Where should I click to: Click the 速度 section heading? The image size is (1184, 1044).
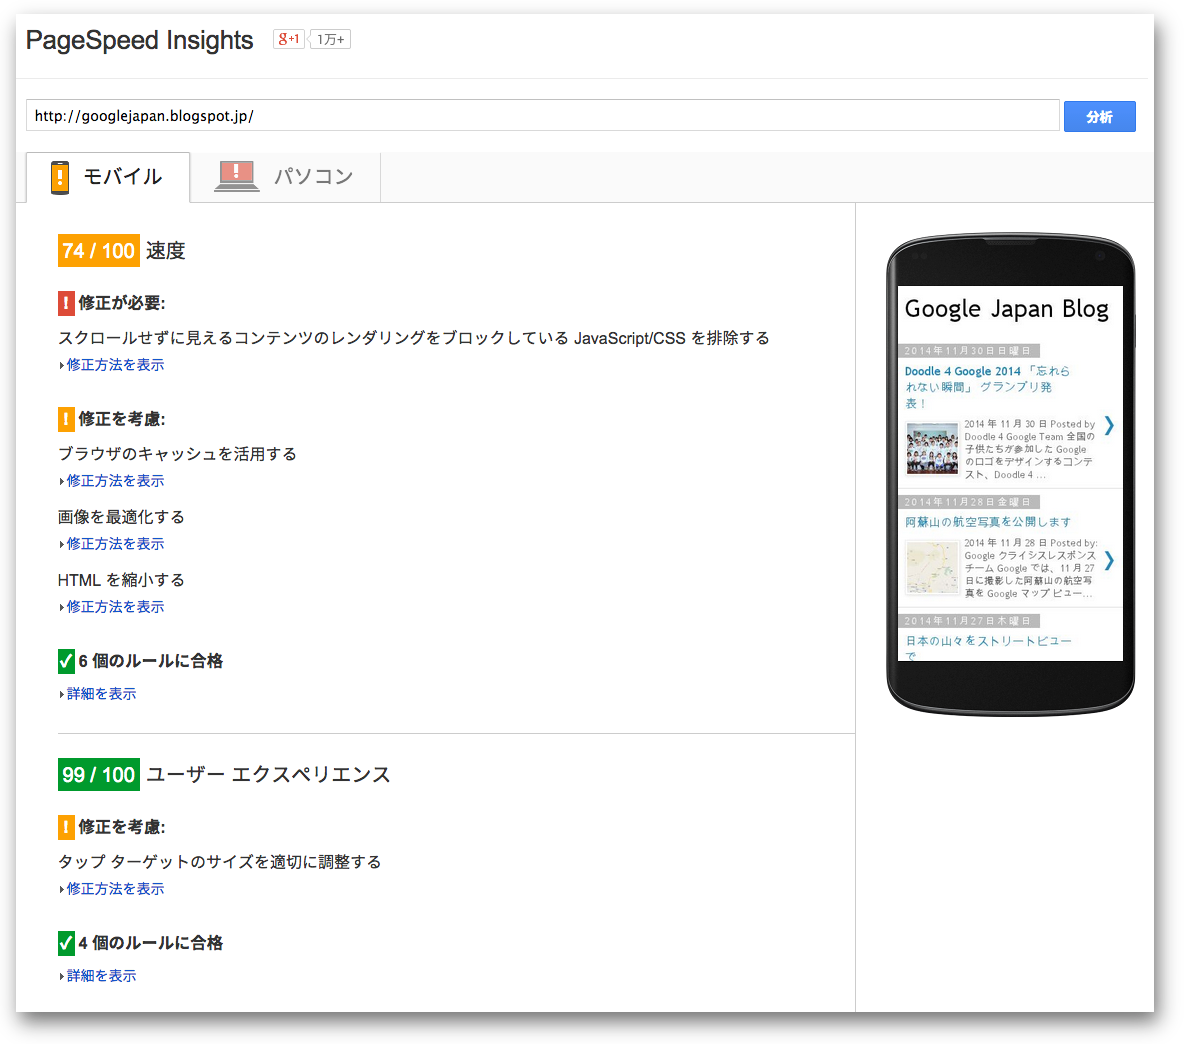(165, 251)
